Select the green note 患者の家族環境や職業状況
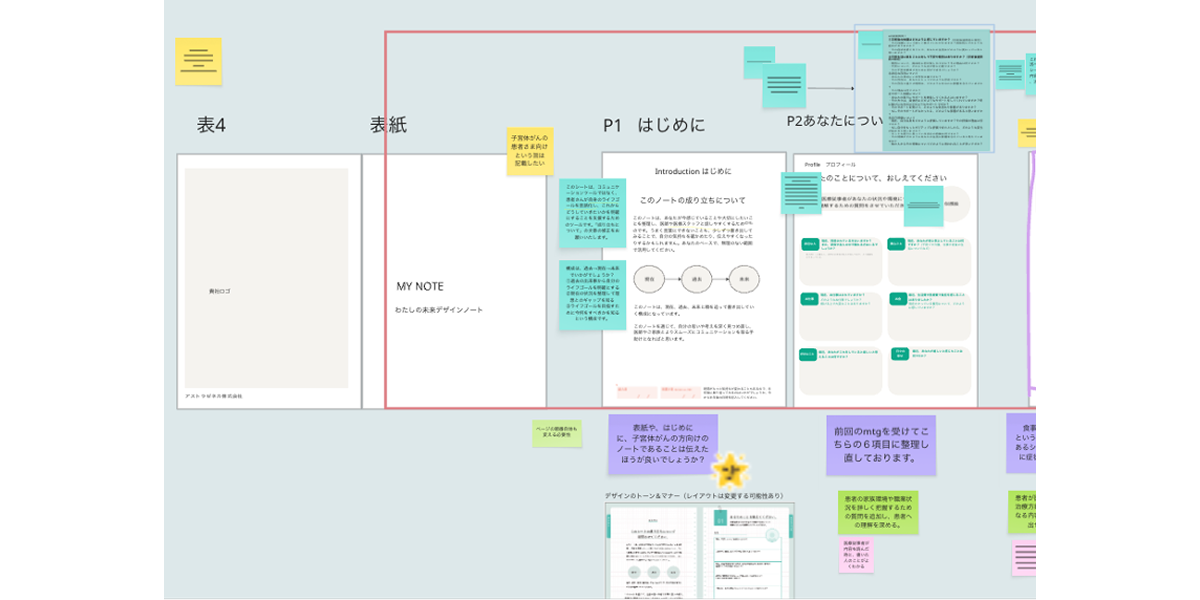 pos(878,512)
